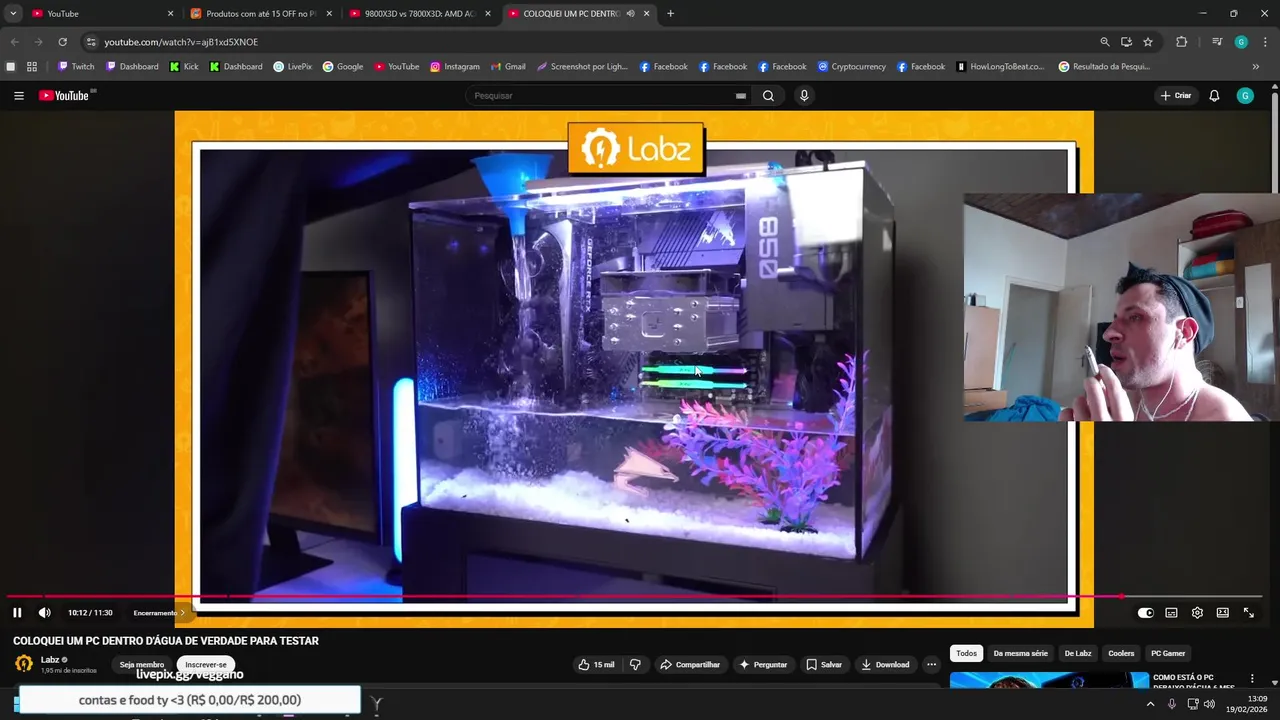1280x720 pixels.
Task: Mute the tab via speaker icon
Action: click(x=631, y=14)
